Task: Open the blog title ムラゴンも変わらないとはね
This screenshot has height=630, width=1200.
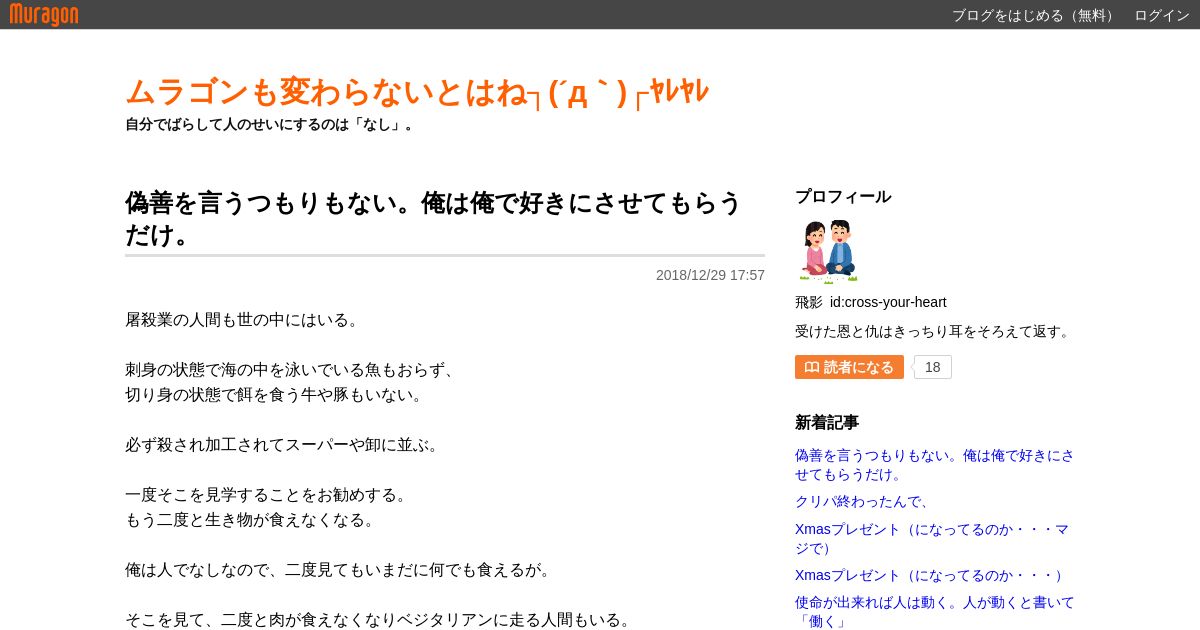Action: 417,92
